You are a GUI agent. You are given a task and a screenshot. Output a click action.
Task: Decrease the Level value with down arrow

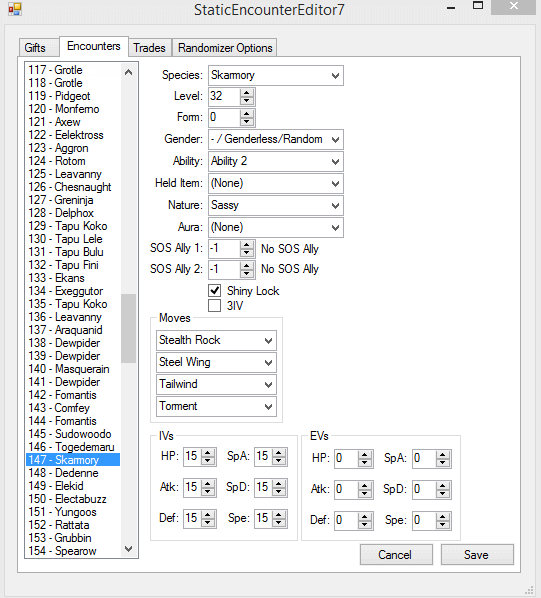pyautogui.click(x=247, y=101)
